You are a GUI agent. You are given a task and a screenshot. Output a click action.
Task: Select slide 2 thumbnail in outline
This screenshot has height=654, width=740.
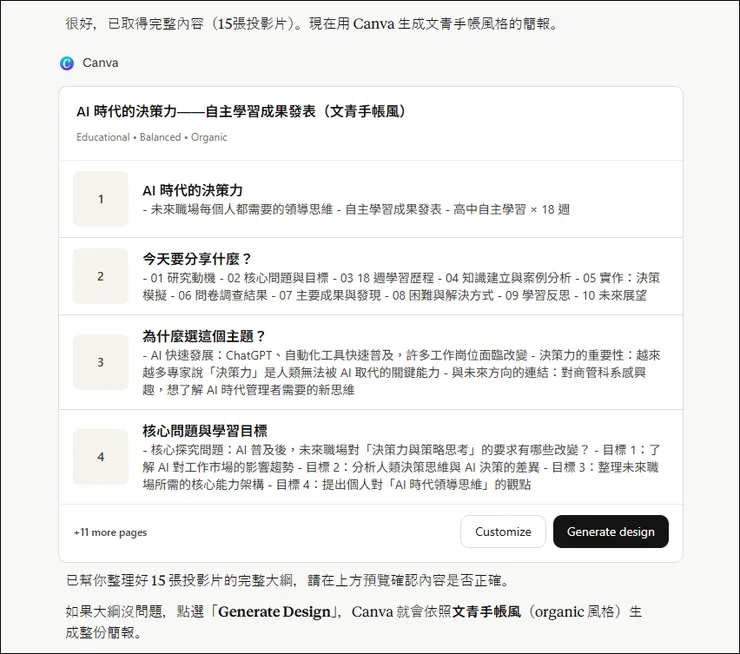click(x=101, y=276)
